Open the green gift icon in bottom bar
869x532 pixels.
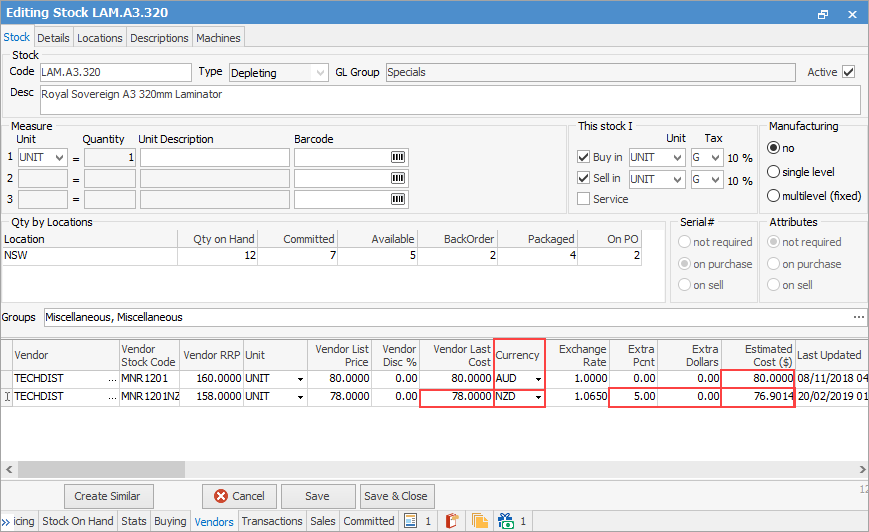tap(506, 521)
